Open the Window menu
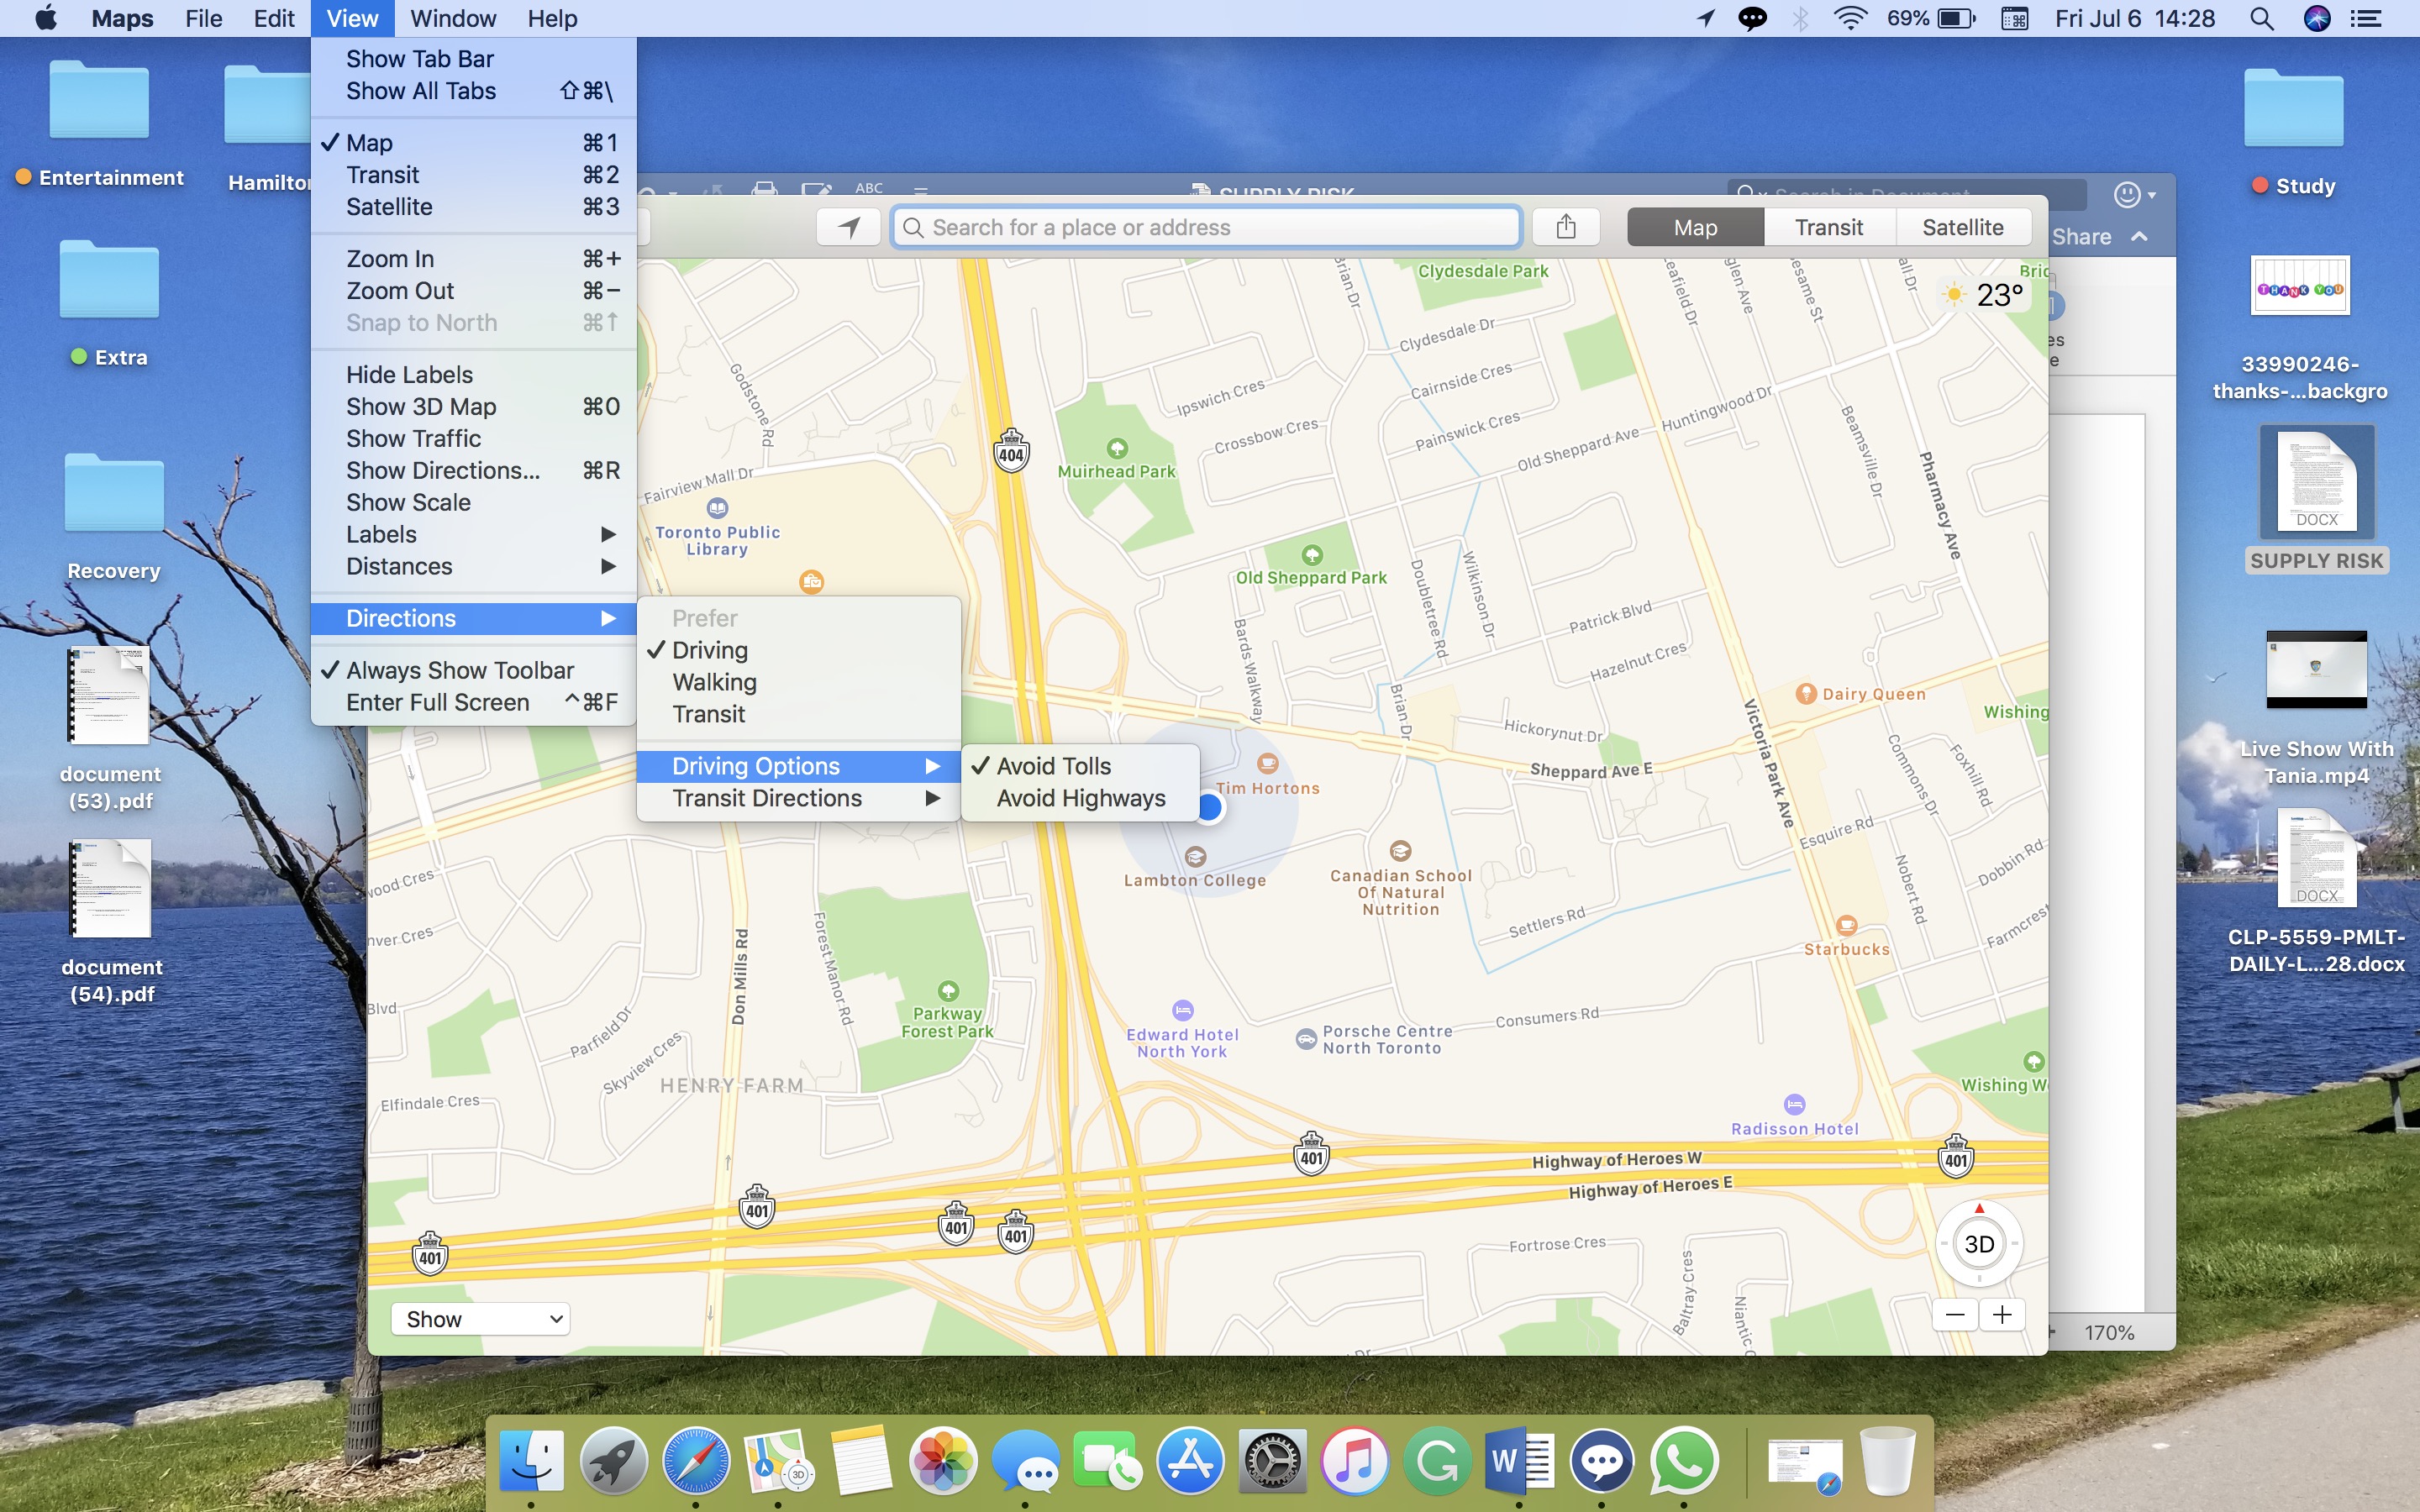Screen dimensions: 2420x1512 [x=452, y=18]
